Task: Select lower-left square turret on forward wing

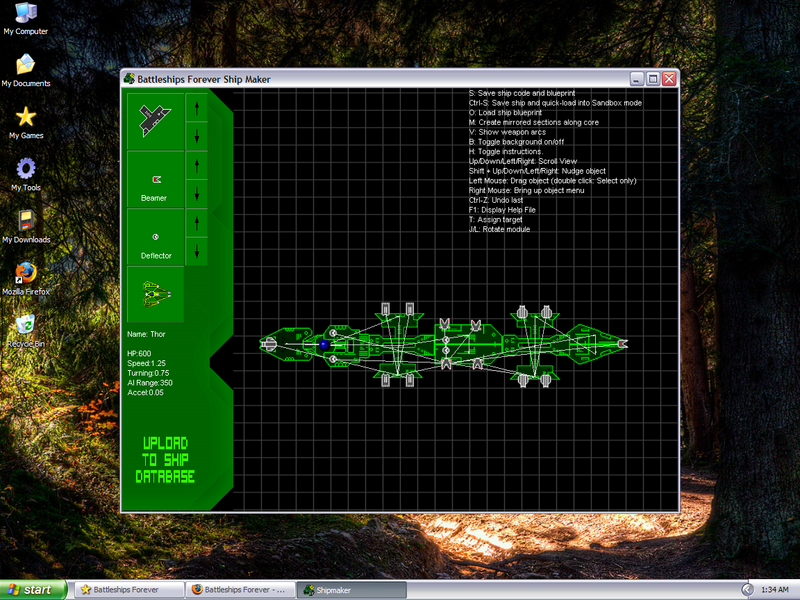Action: click(386, 380)
